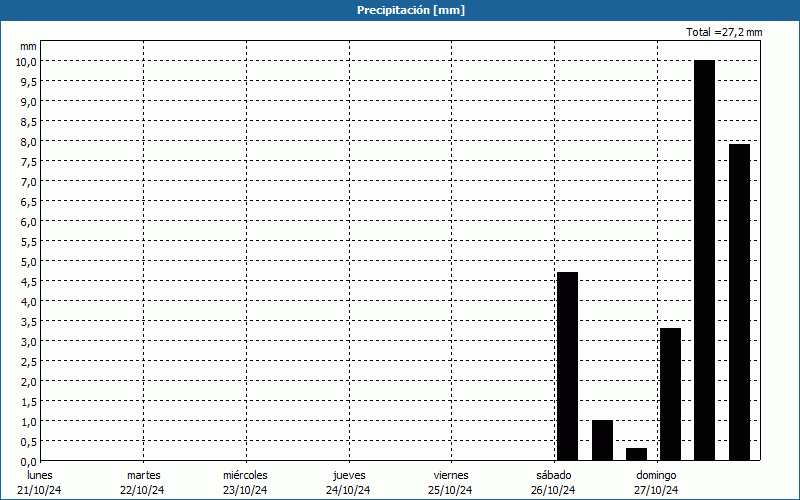This screenshot has height=500, width=800.
Task: Select the domingo 27/10/24 date label
Action: [656, 482]
